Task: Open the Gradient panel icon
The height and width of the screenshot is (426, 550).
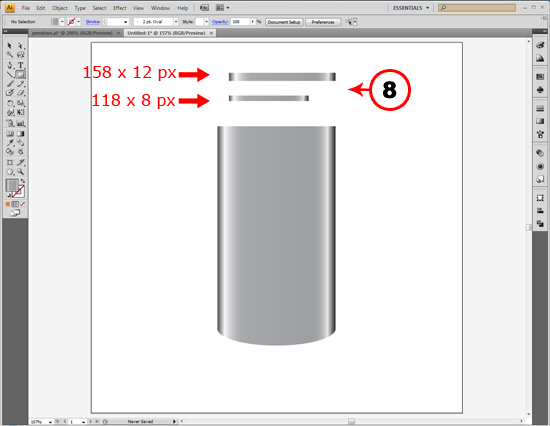Action: (540, 121)
